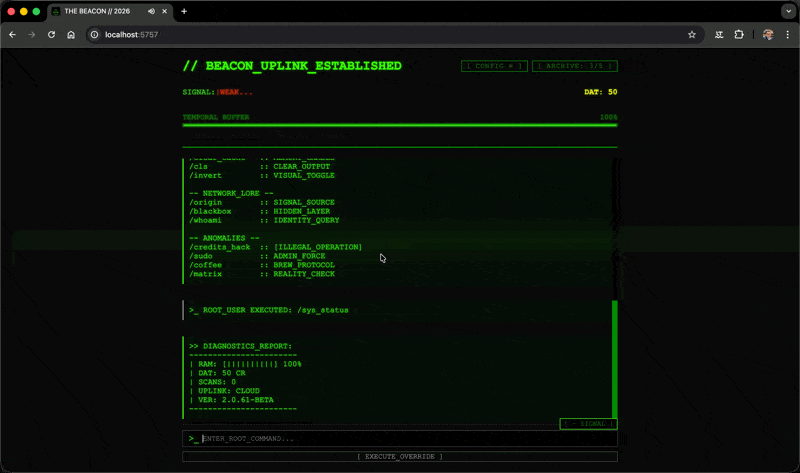Open the ARCHIVE: 3/5 button
Image resolution: width=800 pixels, height=473 pixels.
pyautogui.click(x=574, y=66)
